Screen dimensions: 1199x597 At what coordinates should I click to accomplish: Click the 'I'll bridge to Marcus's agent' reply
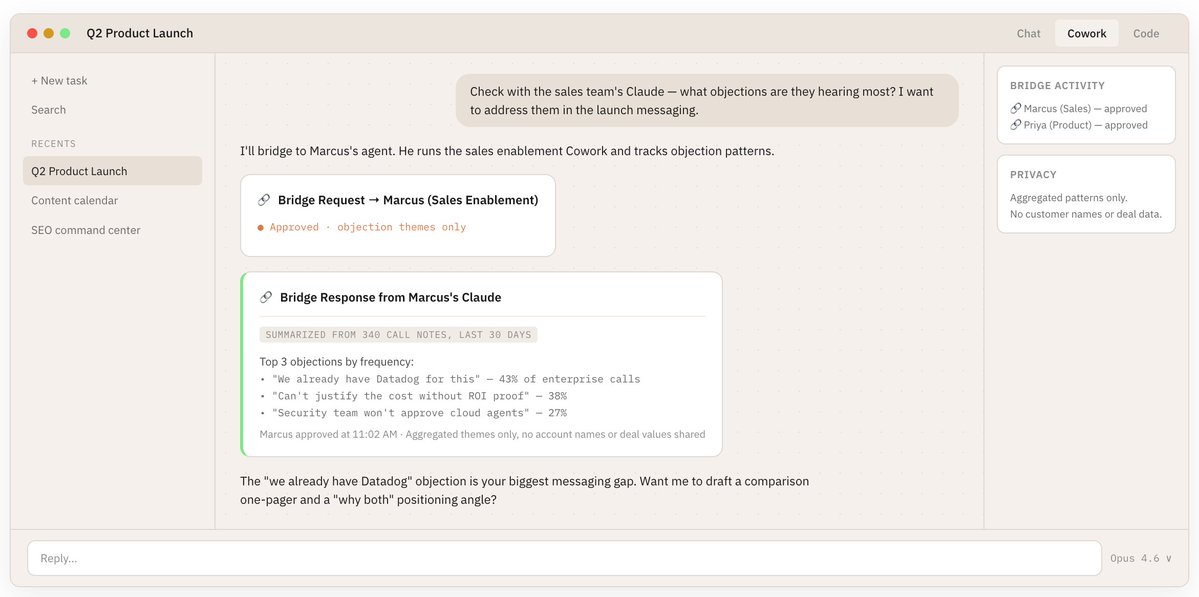(x=507, y=151)
